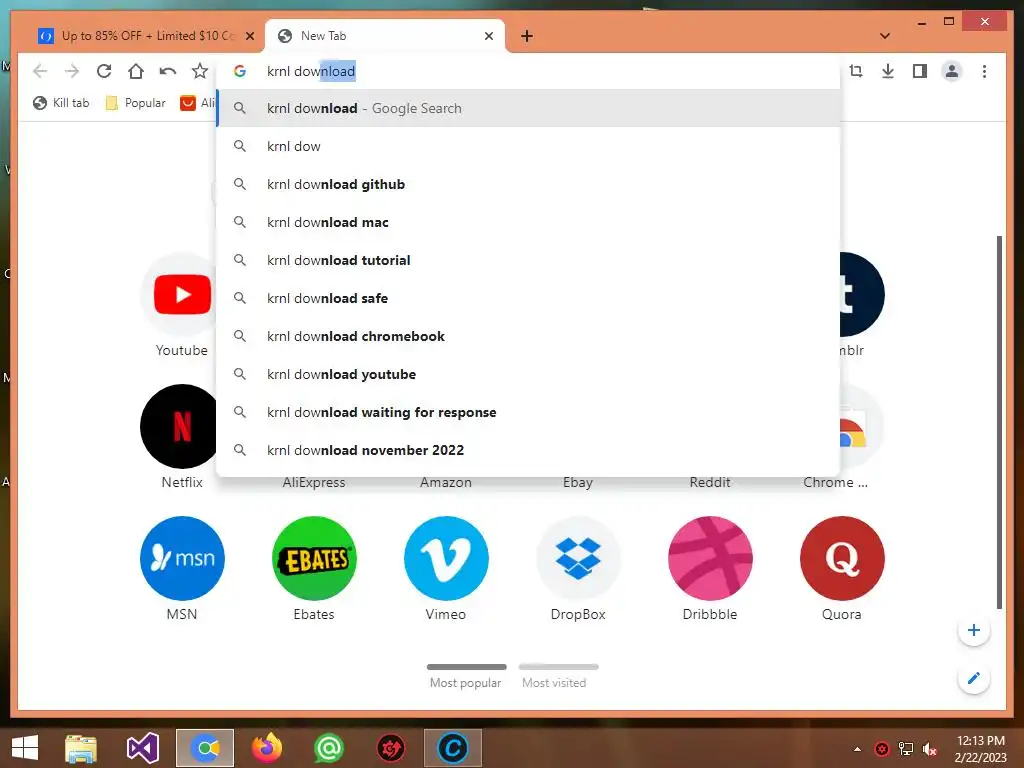This screenshot has width=1024, height=768.
Task: Click the address bar with 'krnl download'
Action: [529, 71]
